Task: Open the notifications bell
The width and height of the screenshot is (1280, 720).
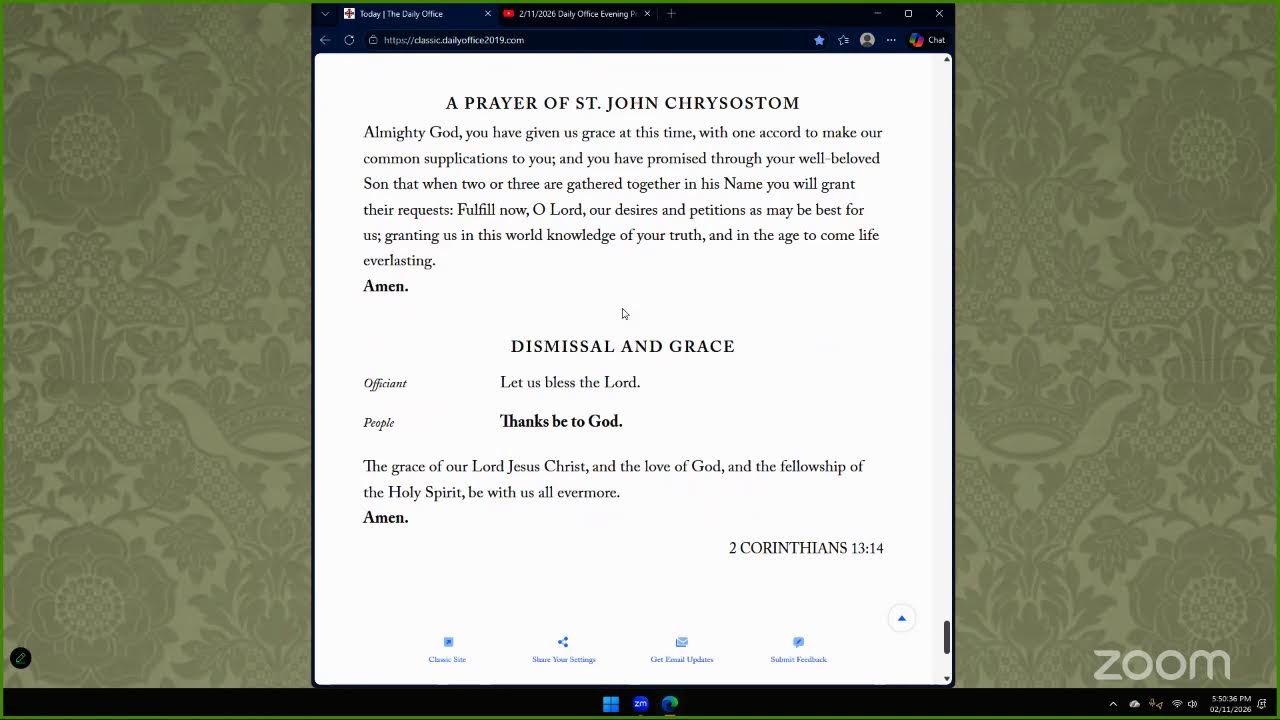Action: coord(1263,704)
